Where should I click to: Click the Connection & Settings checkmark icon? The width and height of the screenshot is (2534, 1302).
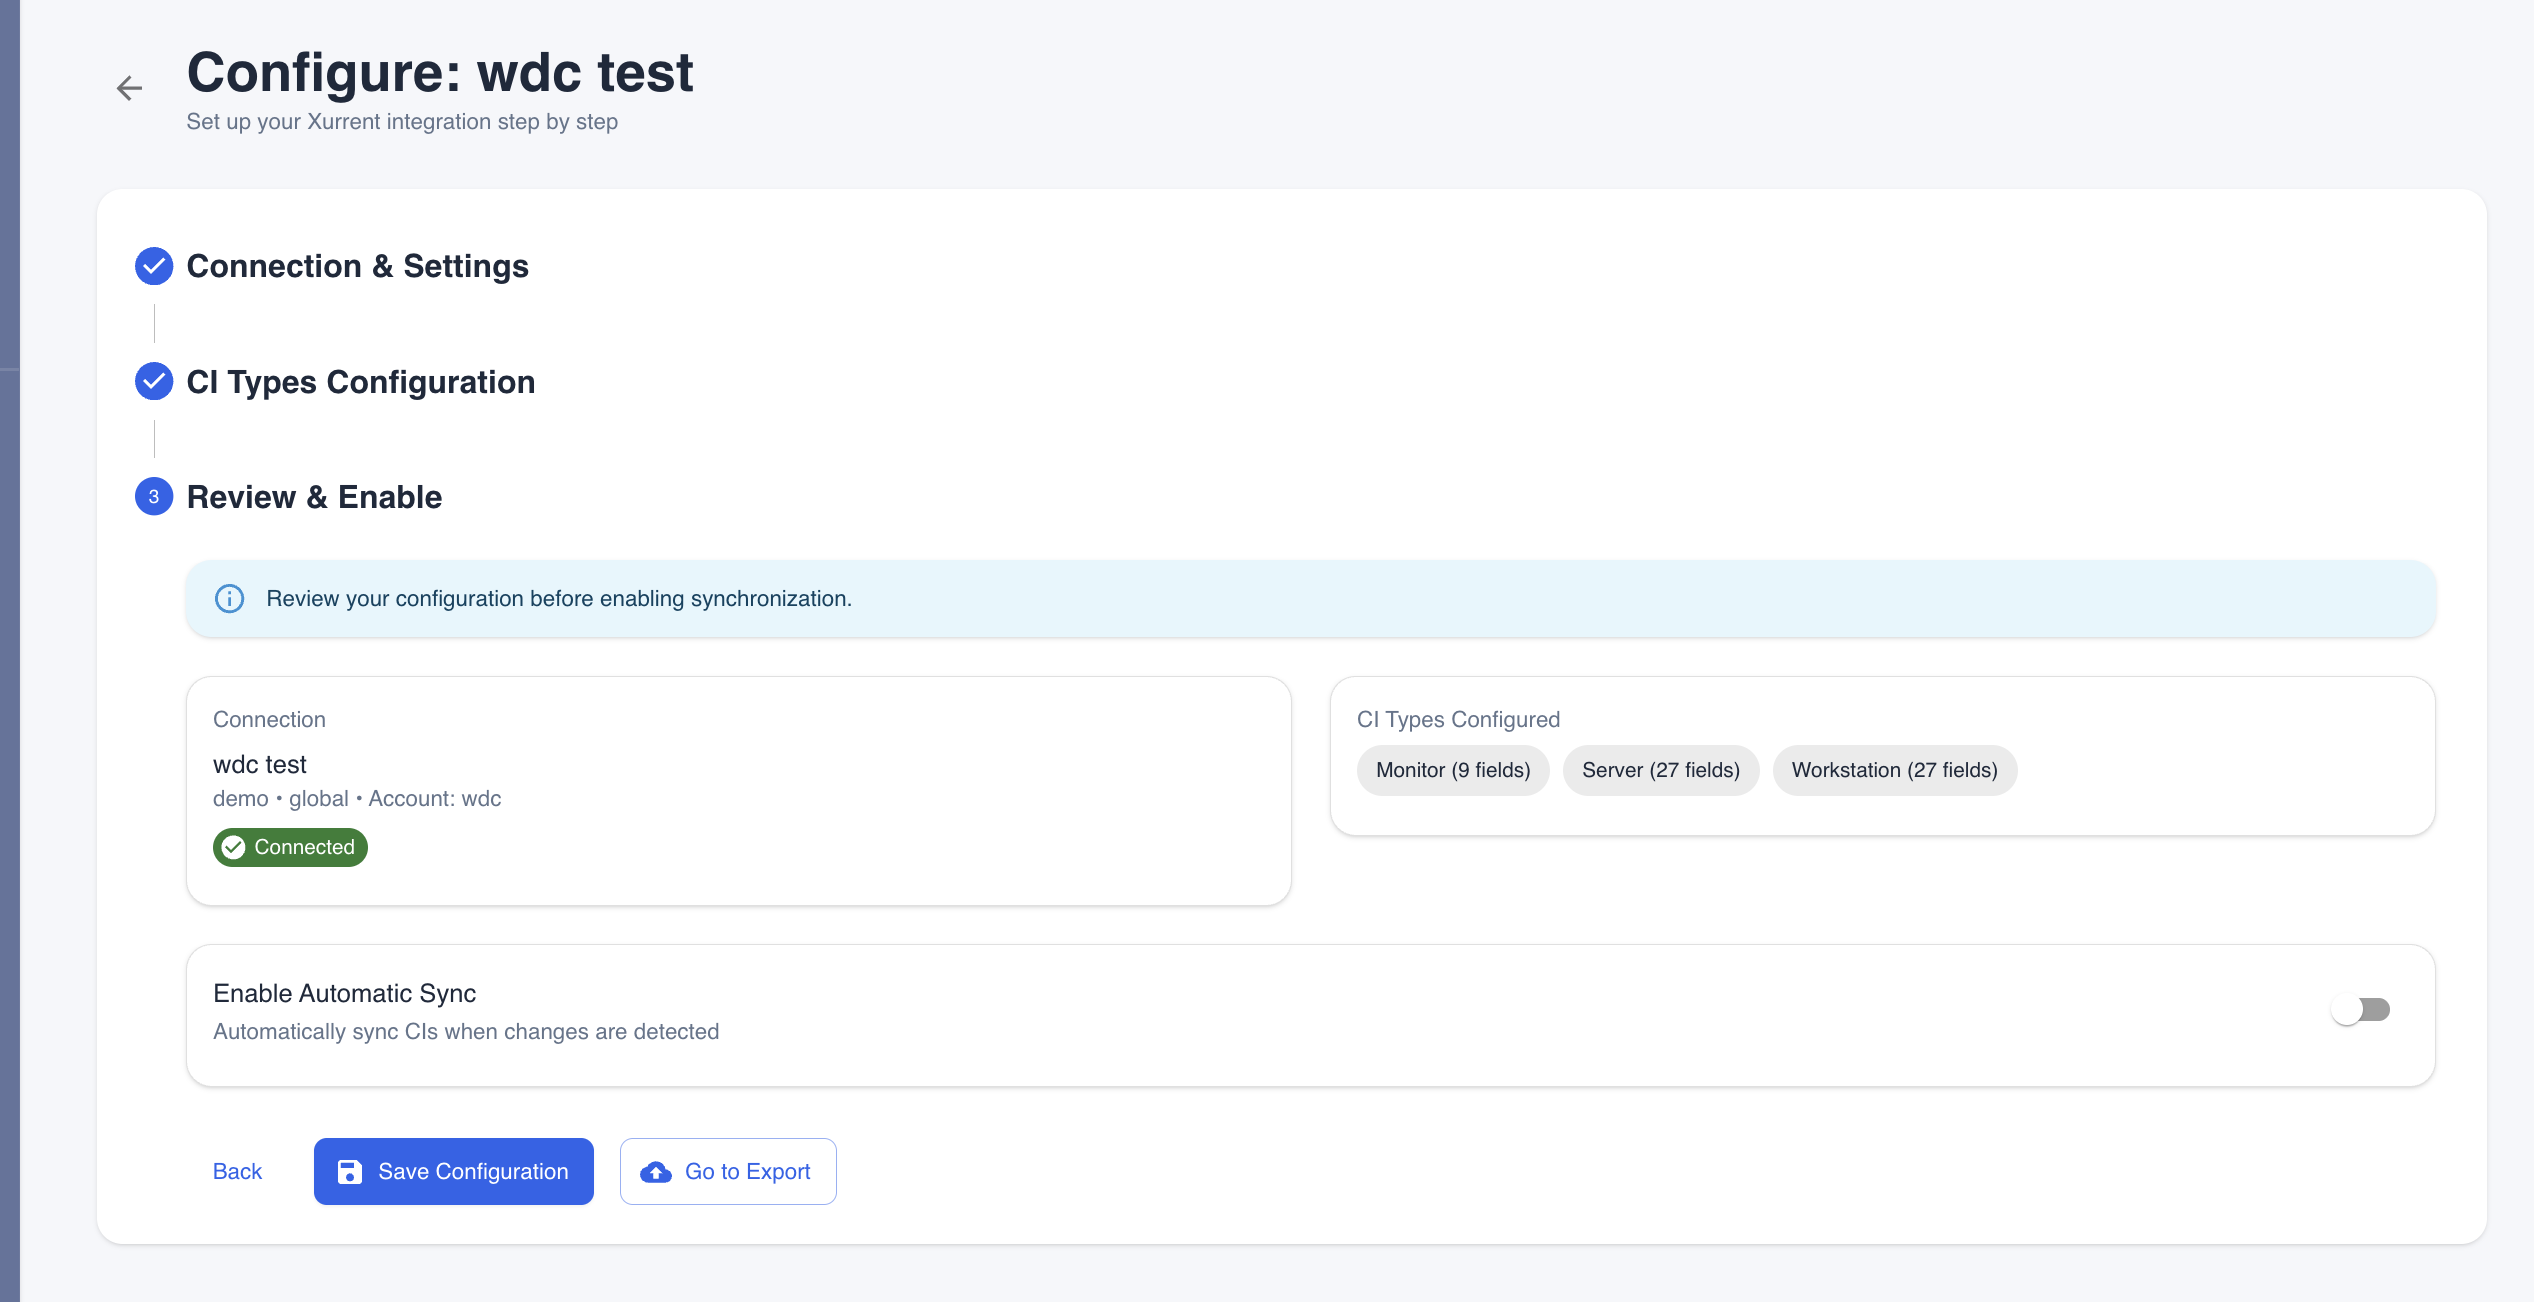(153, 265)
